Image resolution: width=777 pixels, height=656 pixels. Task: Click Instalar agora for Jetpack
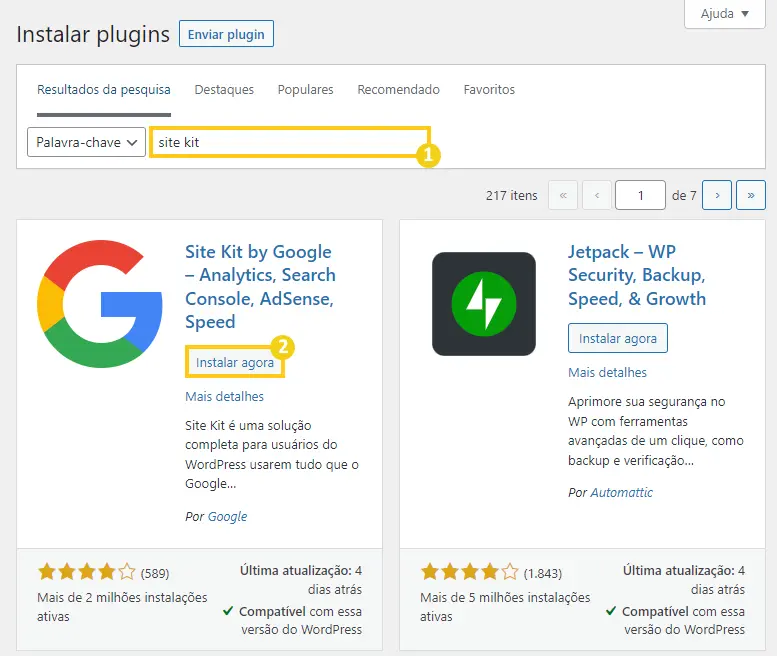click(x=618, y=338)
